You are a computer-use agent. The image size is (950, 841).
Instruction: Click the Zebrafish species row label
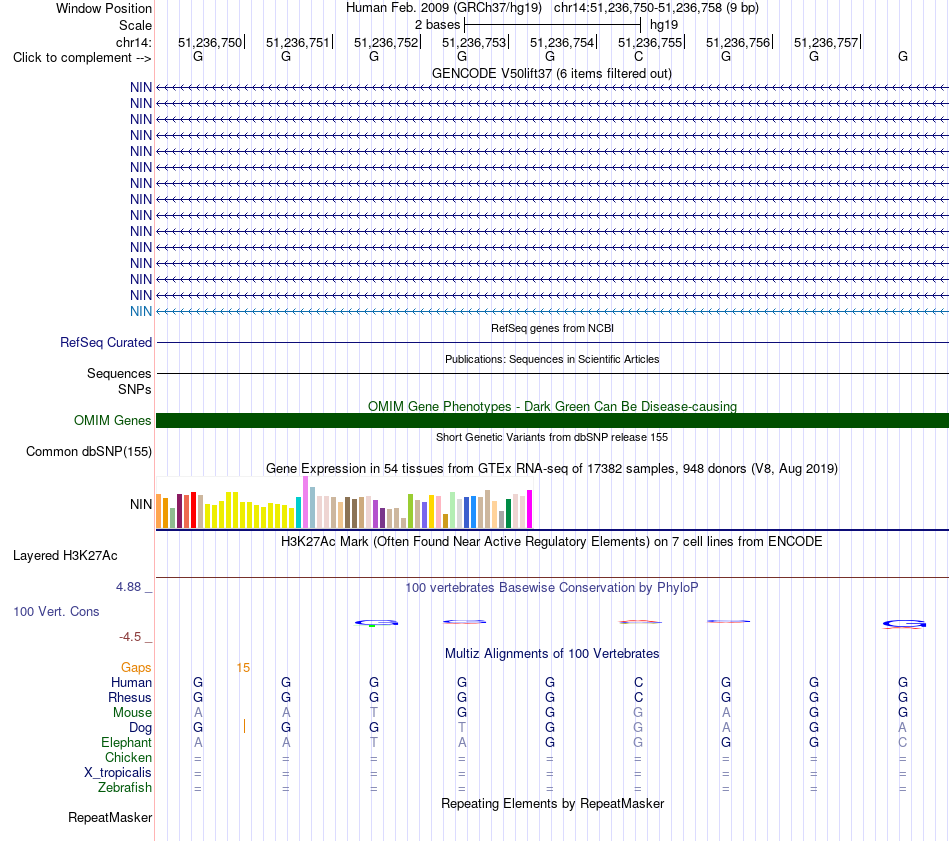pos(125,788)
